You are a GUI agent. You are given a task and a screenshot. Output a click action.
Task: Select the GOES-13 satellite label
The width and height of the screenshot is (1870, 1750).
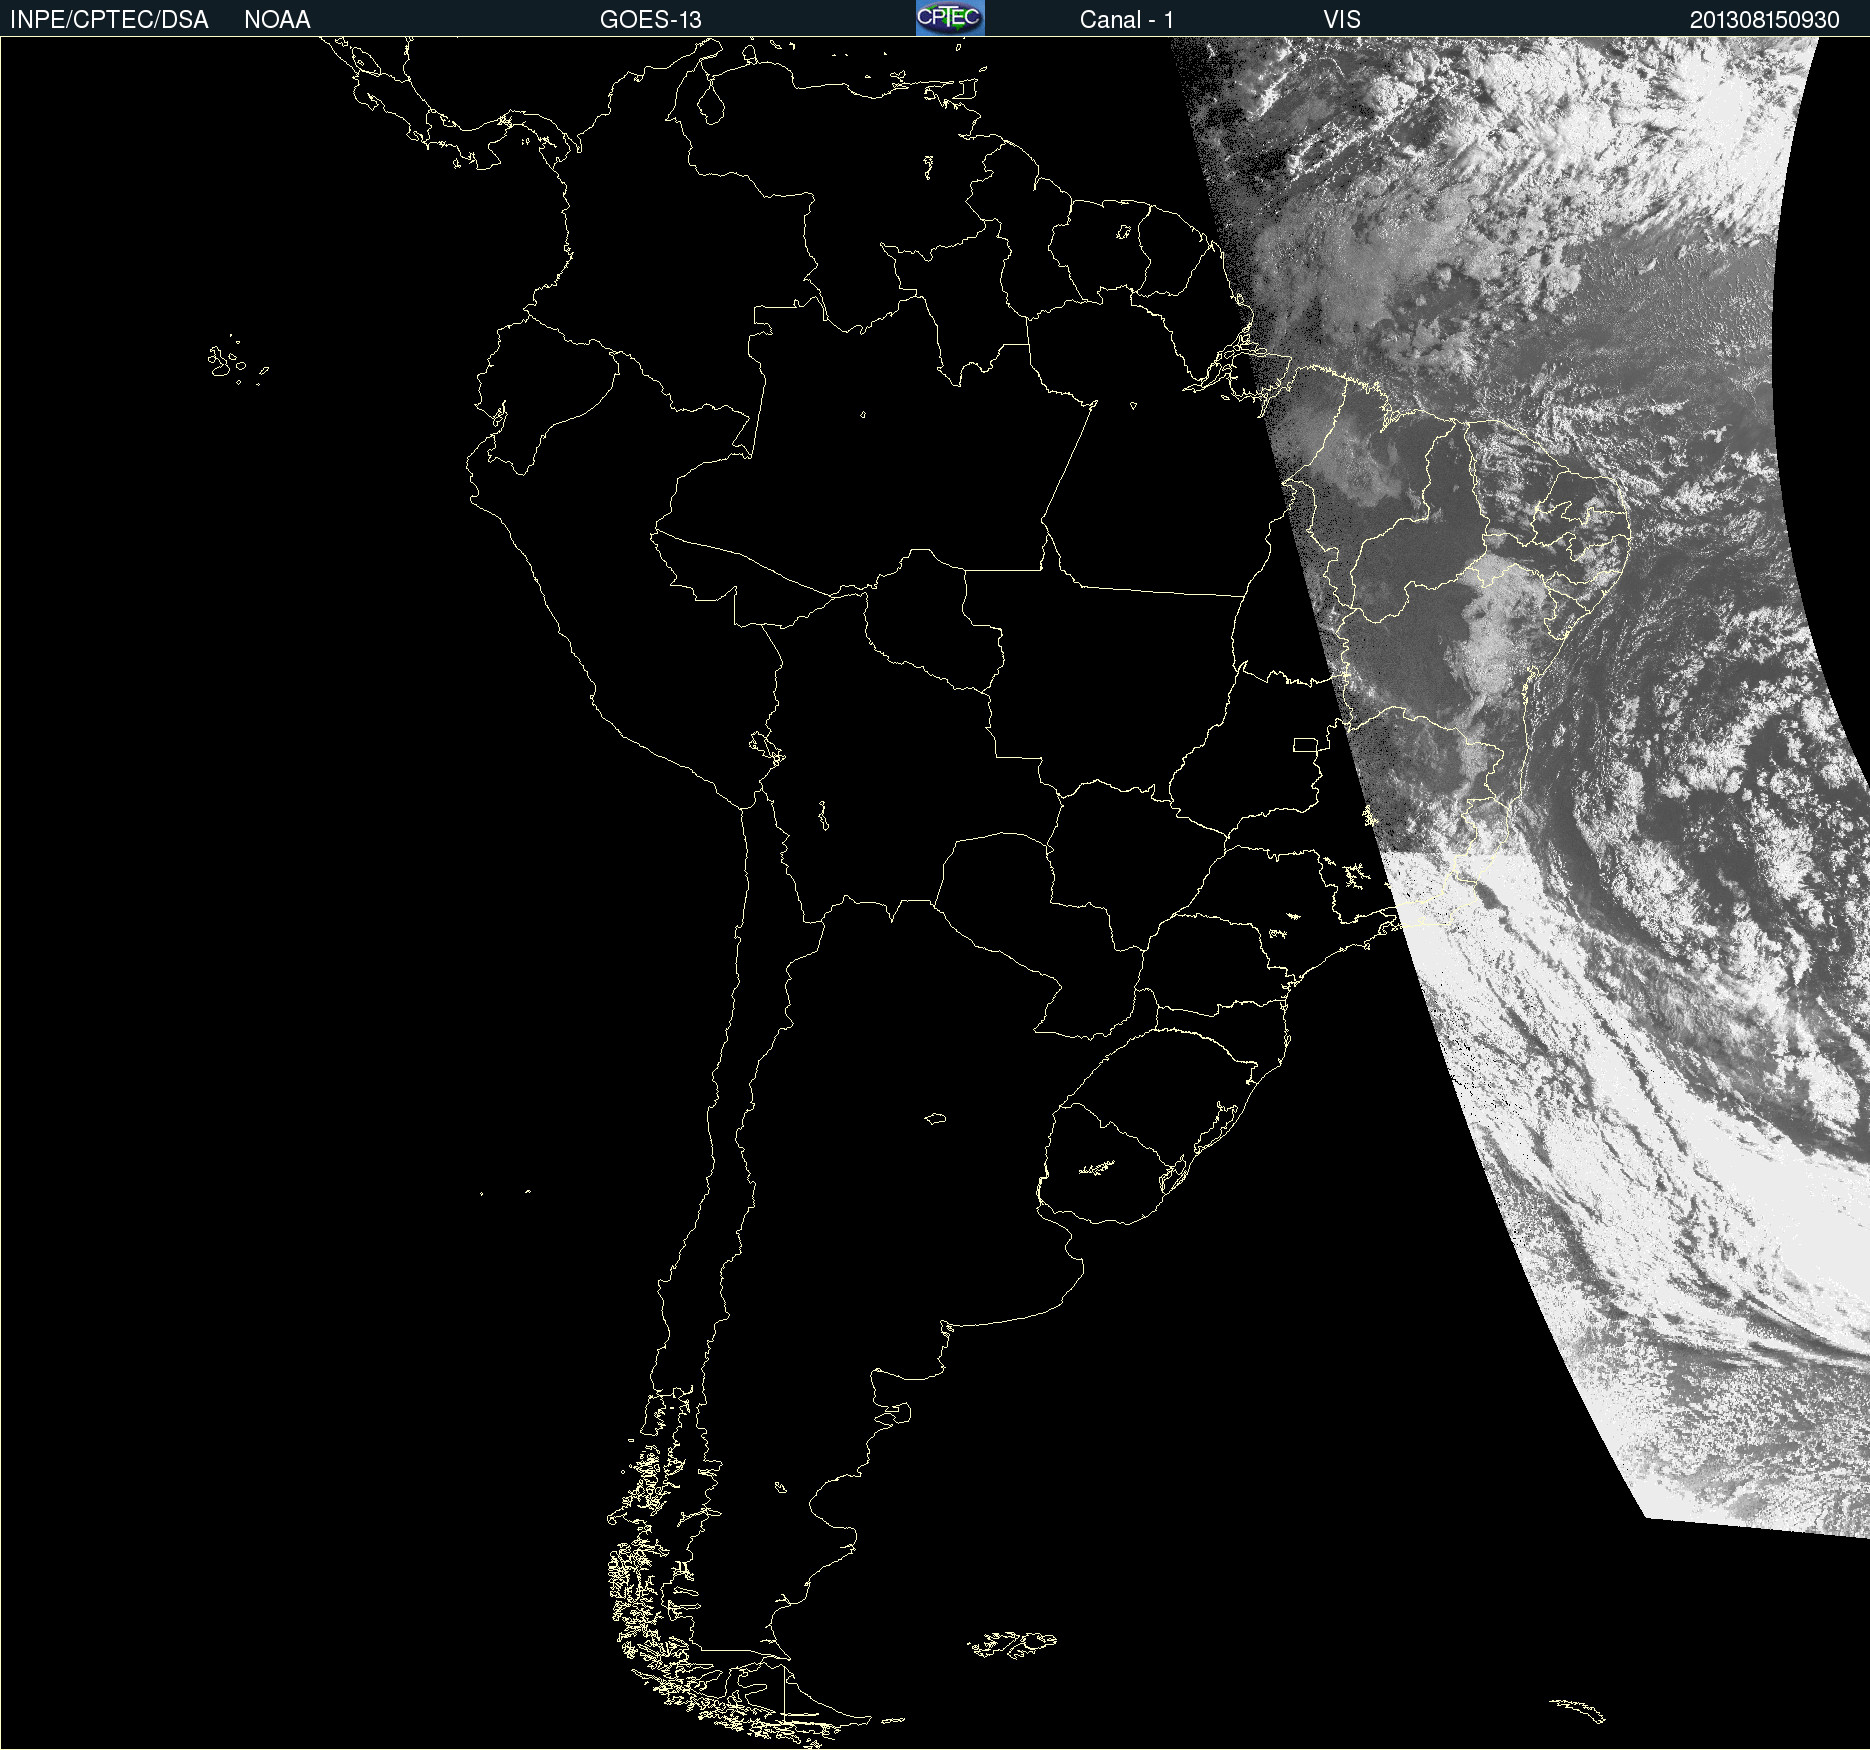point(650,19)
